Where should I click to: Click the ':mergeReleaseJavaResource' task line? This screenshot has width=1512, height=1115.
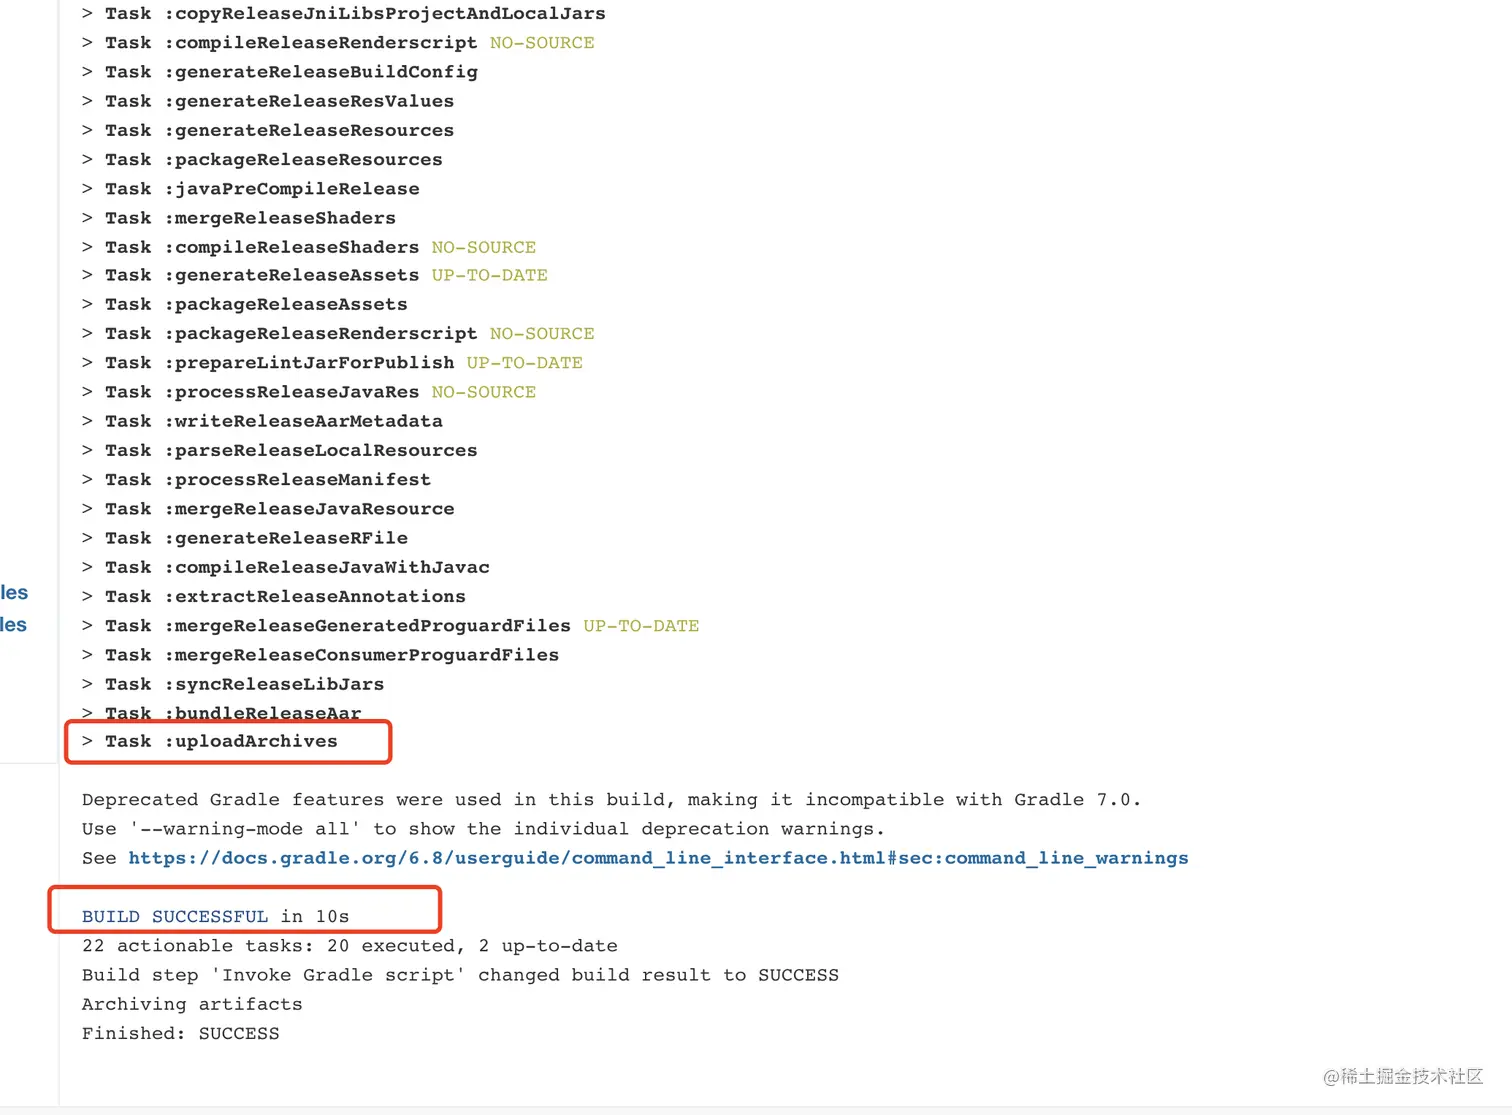(268, 508)
